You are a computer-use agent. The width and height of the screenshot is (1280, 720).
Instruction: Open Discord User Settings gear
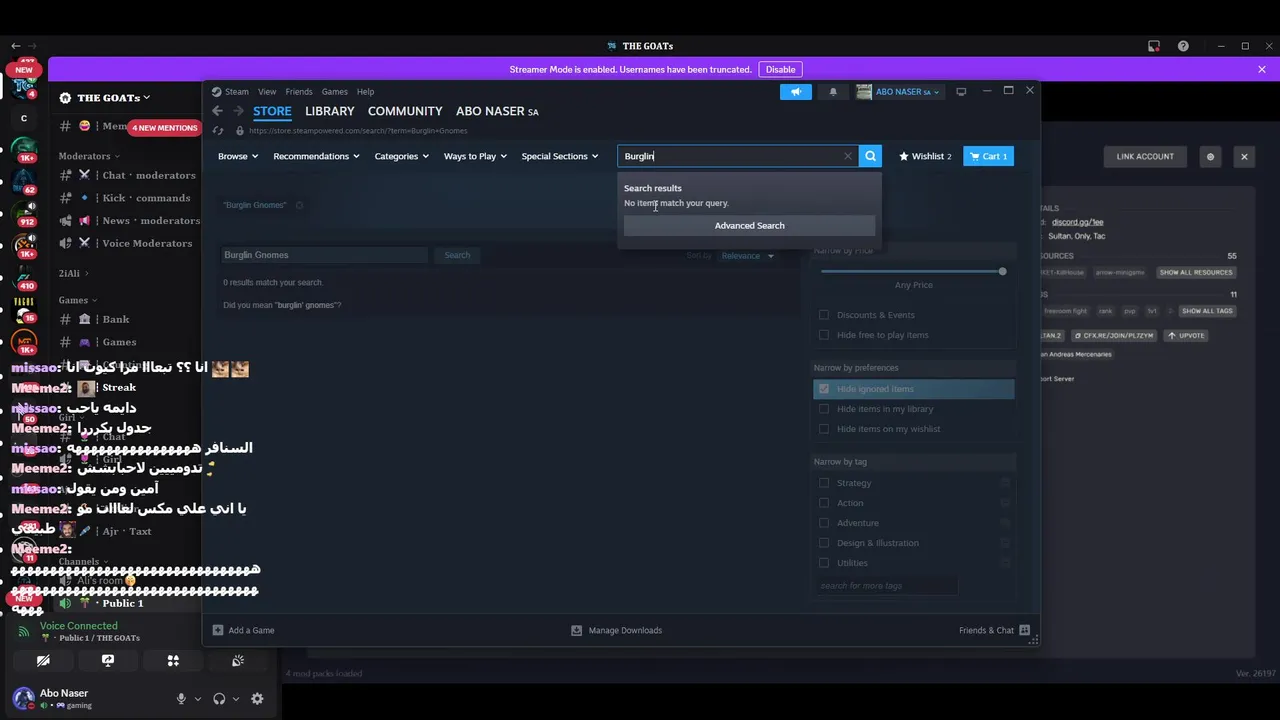(x=257, y=699)
